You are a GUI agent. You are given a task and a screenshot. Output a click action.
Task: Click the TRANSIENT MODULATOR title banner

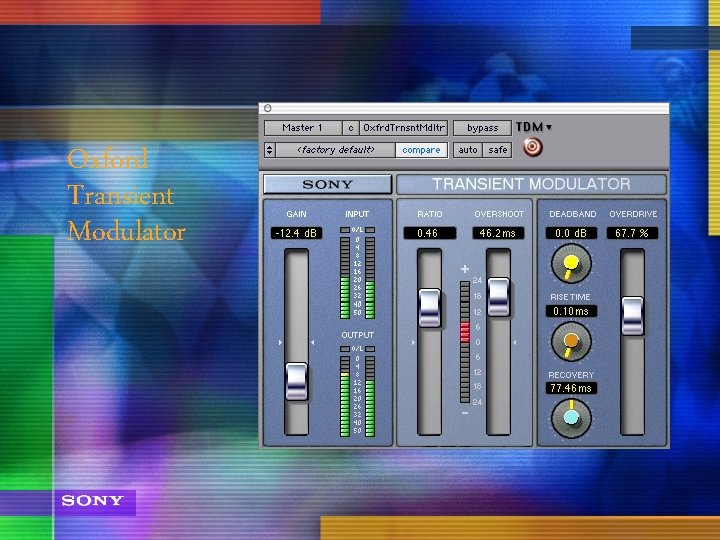click(x=531, y=184)
